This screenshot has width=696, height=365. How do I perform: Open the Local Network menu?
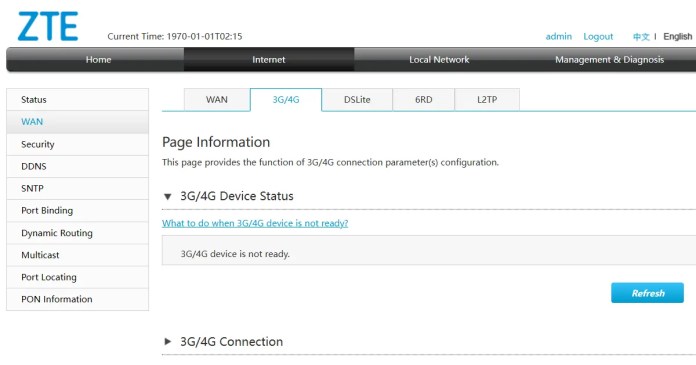[439, 60]
